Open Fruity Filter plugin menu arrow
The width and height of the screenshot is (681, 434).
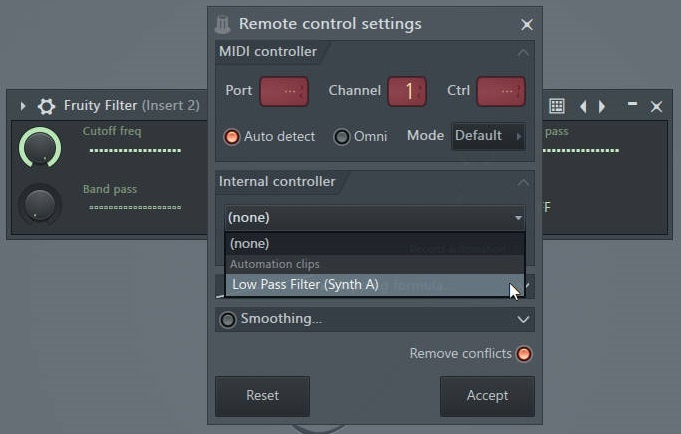(x=23, y=106)
